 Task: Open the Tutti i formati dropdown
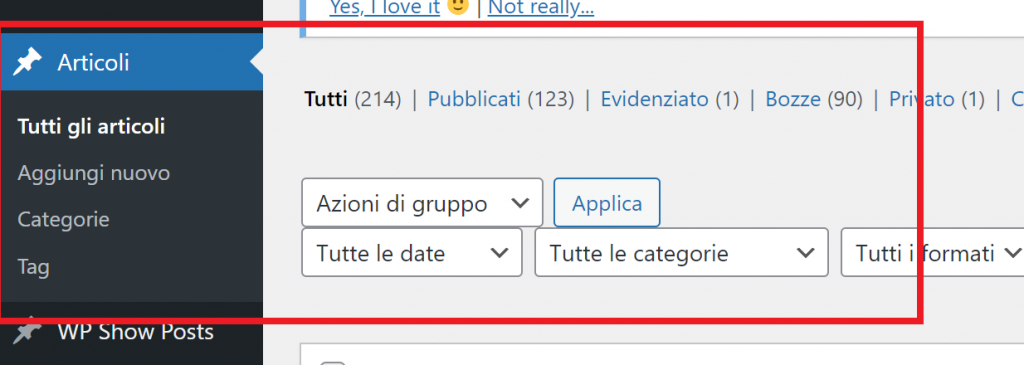click(x=932, y=252)
